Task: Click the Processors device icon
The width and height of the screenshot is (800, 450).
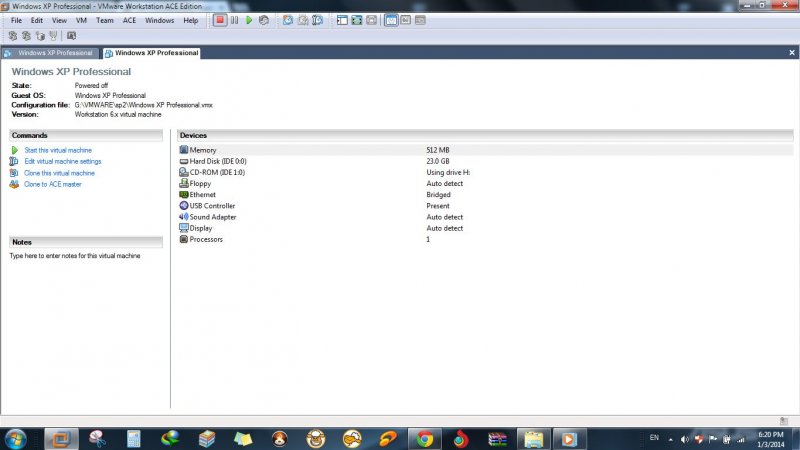Action: (184, 239)
